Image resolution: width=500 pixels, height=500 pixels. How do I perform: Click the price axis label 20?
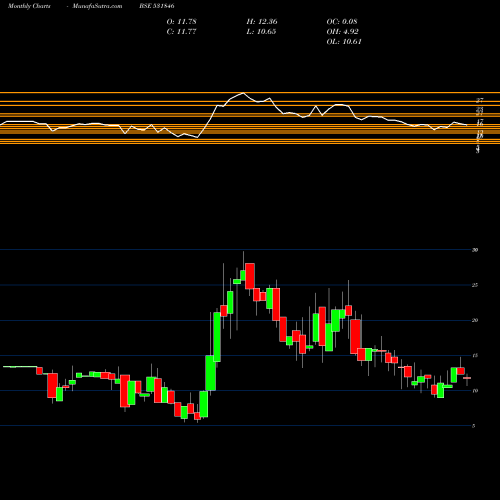pos(475,320)
